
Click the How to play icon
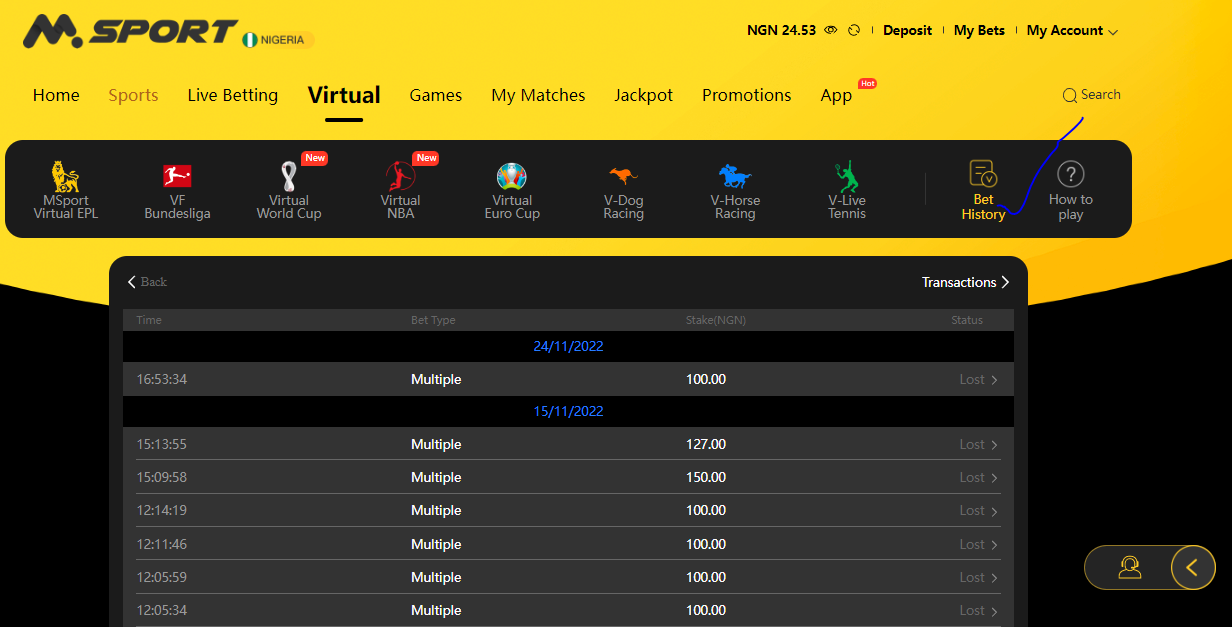point(1070,188)
